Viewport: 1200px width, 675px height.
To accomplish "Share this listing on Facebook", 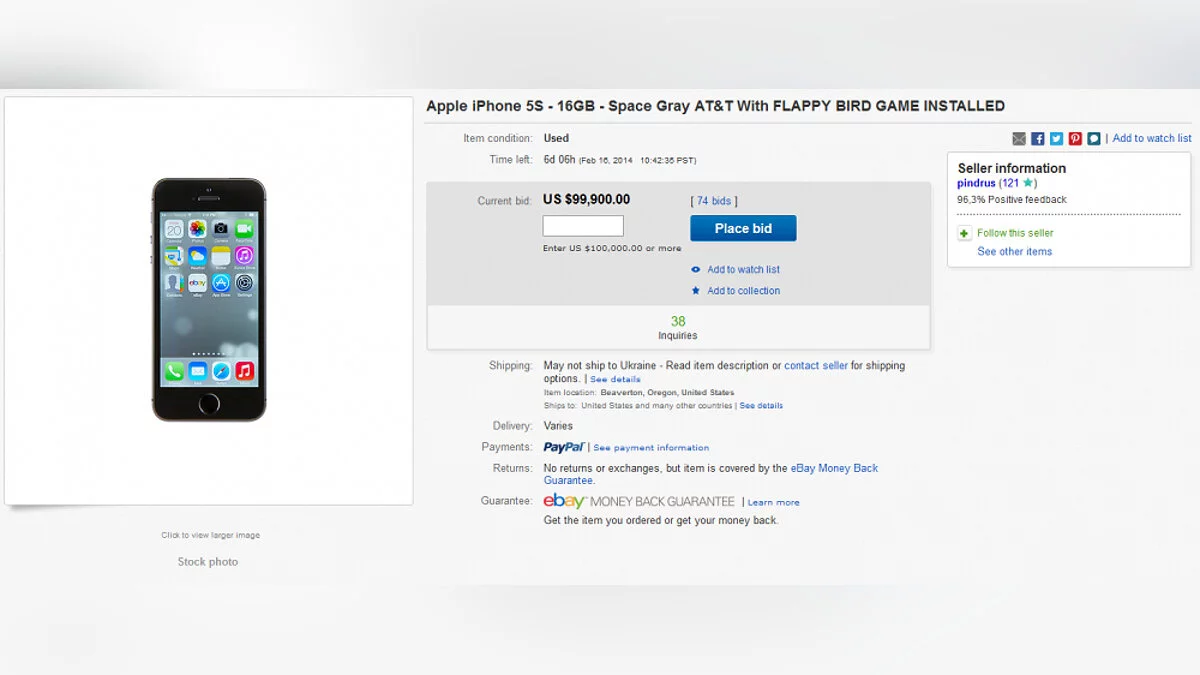I will click(x=1038, y=139).
